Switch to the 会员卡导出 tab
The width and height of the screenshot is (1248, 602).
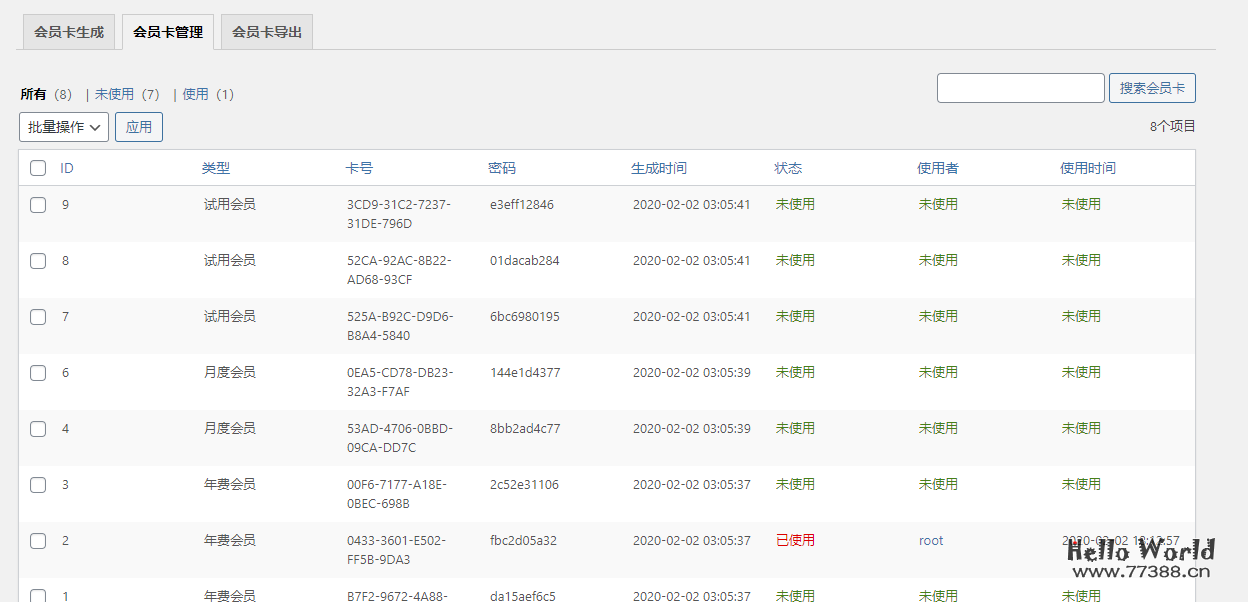coord(266,31)
